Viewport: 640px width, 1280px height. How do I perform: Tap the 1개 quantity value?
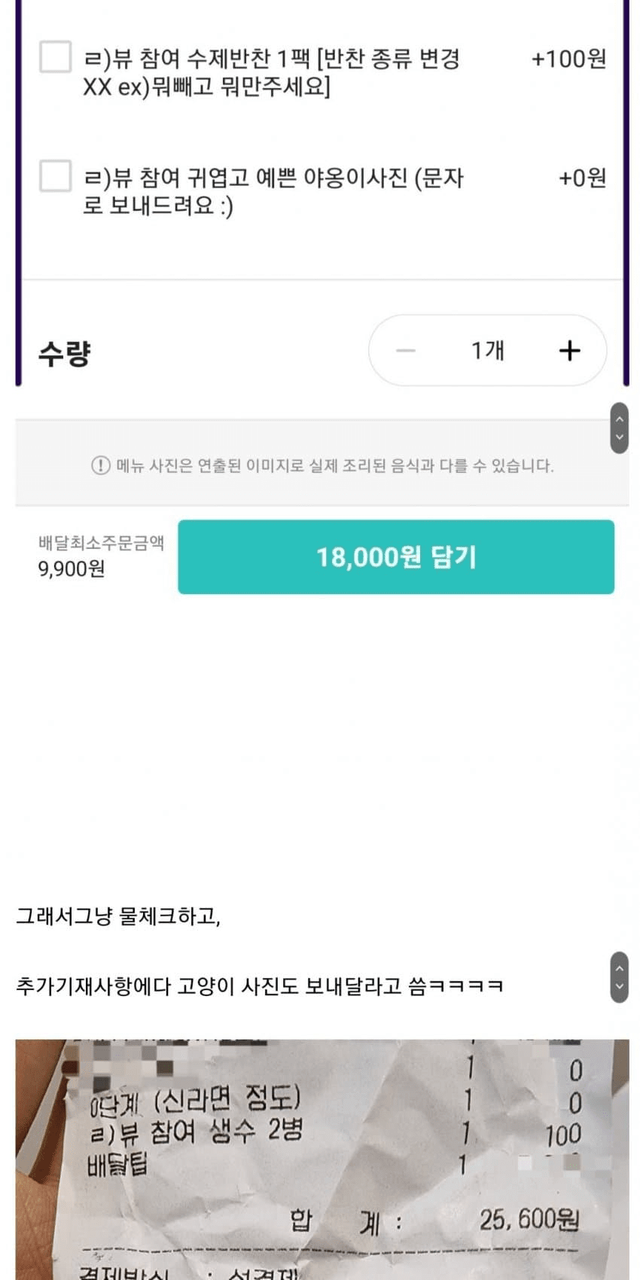pyautogui.click(x=488, y=350)
